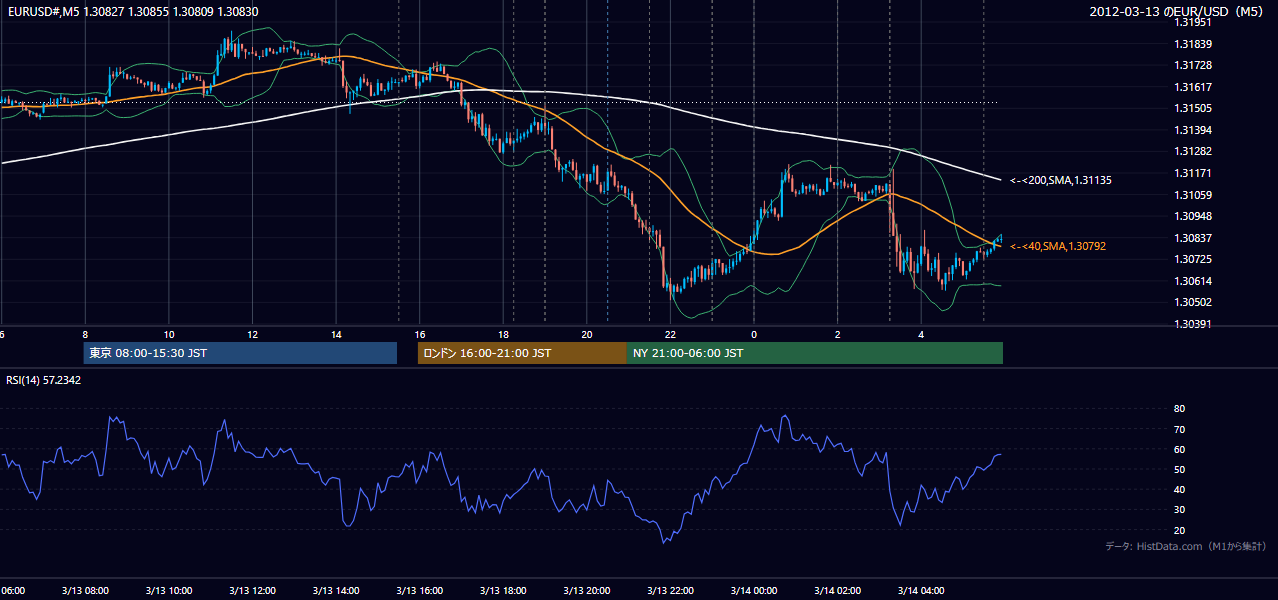
Task: Click the 3/14 00:00 time label
Action: pos(753,590)
